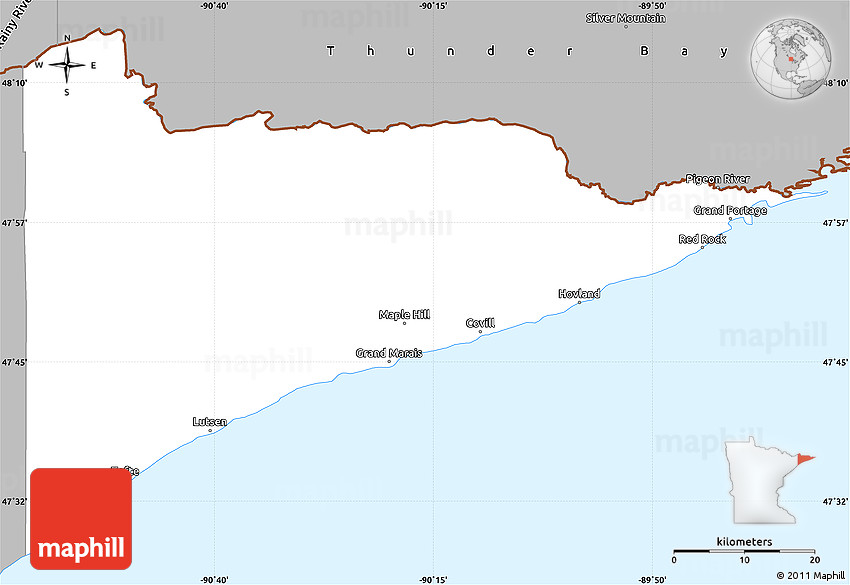
Task: Select the Red Rock label
Action: [x=702, y=239]
